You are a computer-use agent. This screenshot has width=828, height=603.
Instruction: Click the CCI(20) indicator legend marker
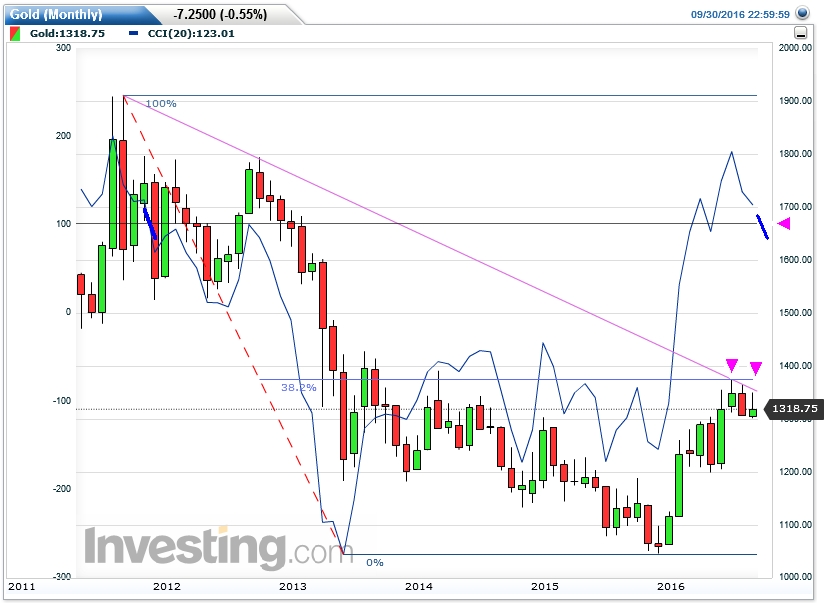133,33
